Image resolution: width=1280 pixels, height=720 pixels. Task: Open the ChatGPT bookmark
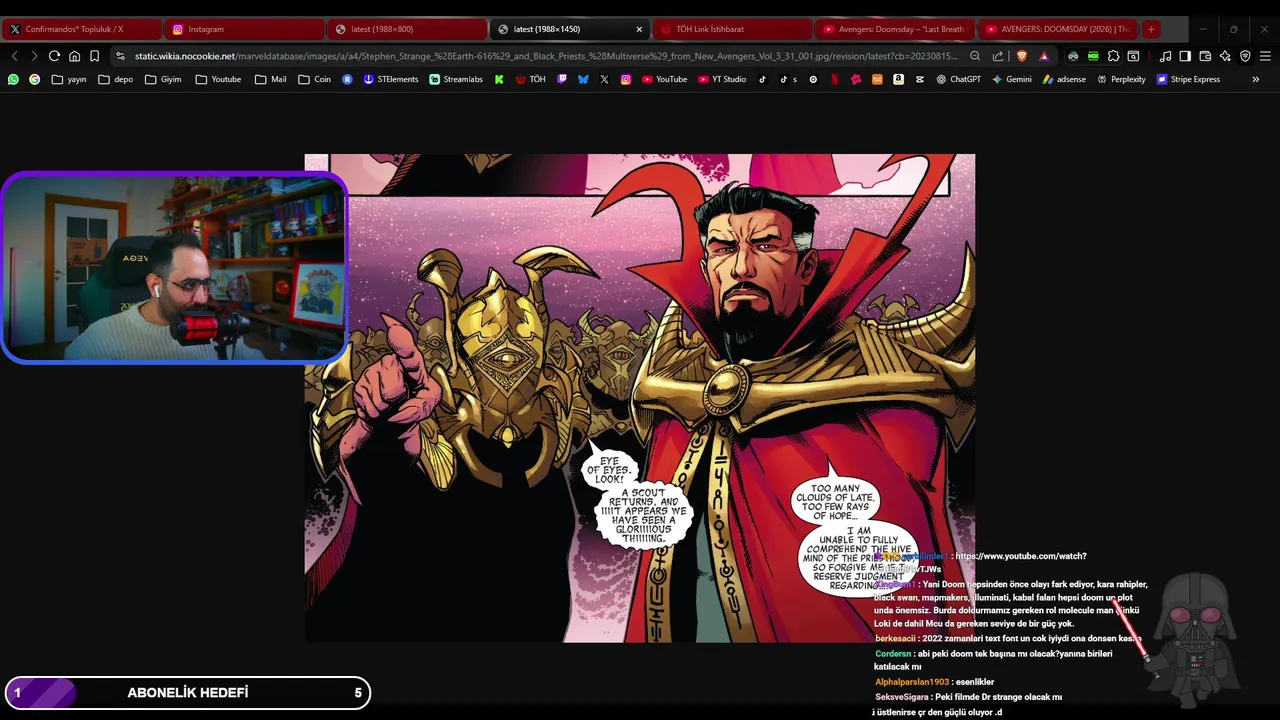click(x=958, y=79)
